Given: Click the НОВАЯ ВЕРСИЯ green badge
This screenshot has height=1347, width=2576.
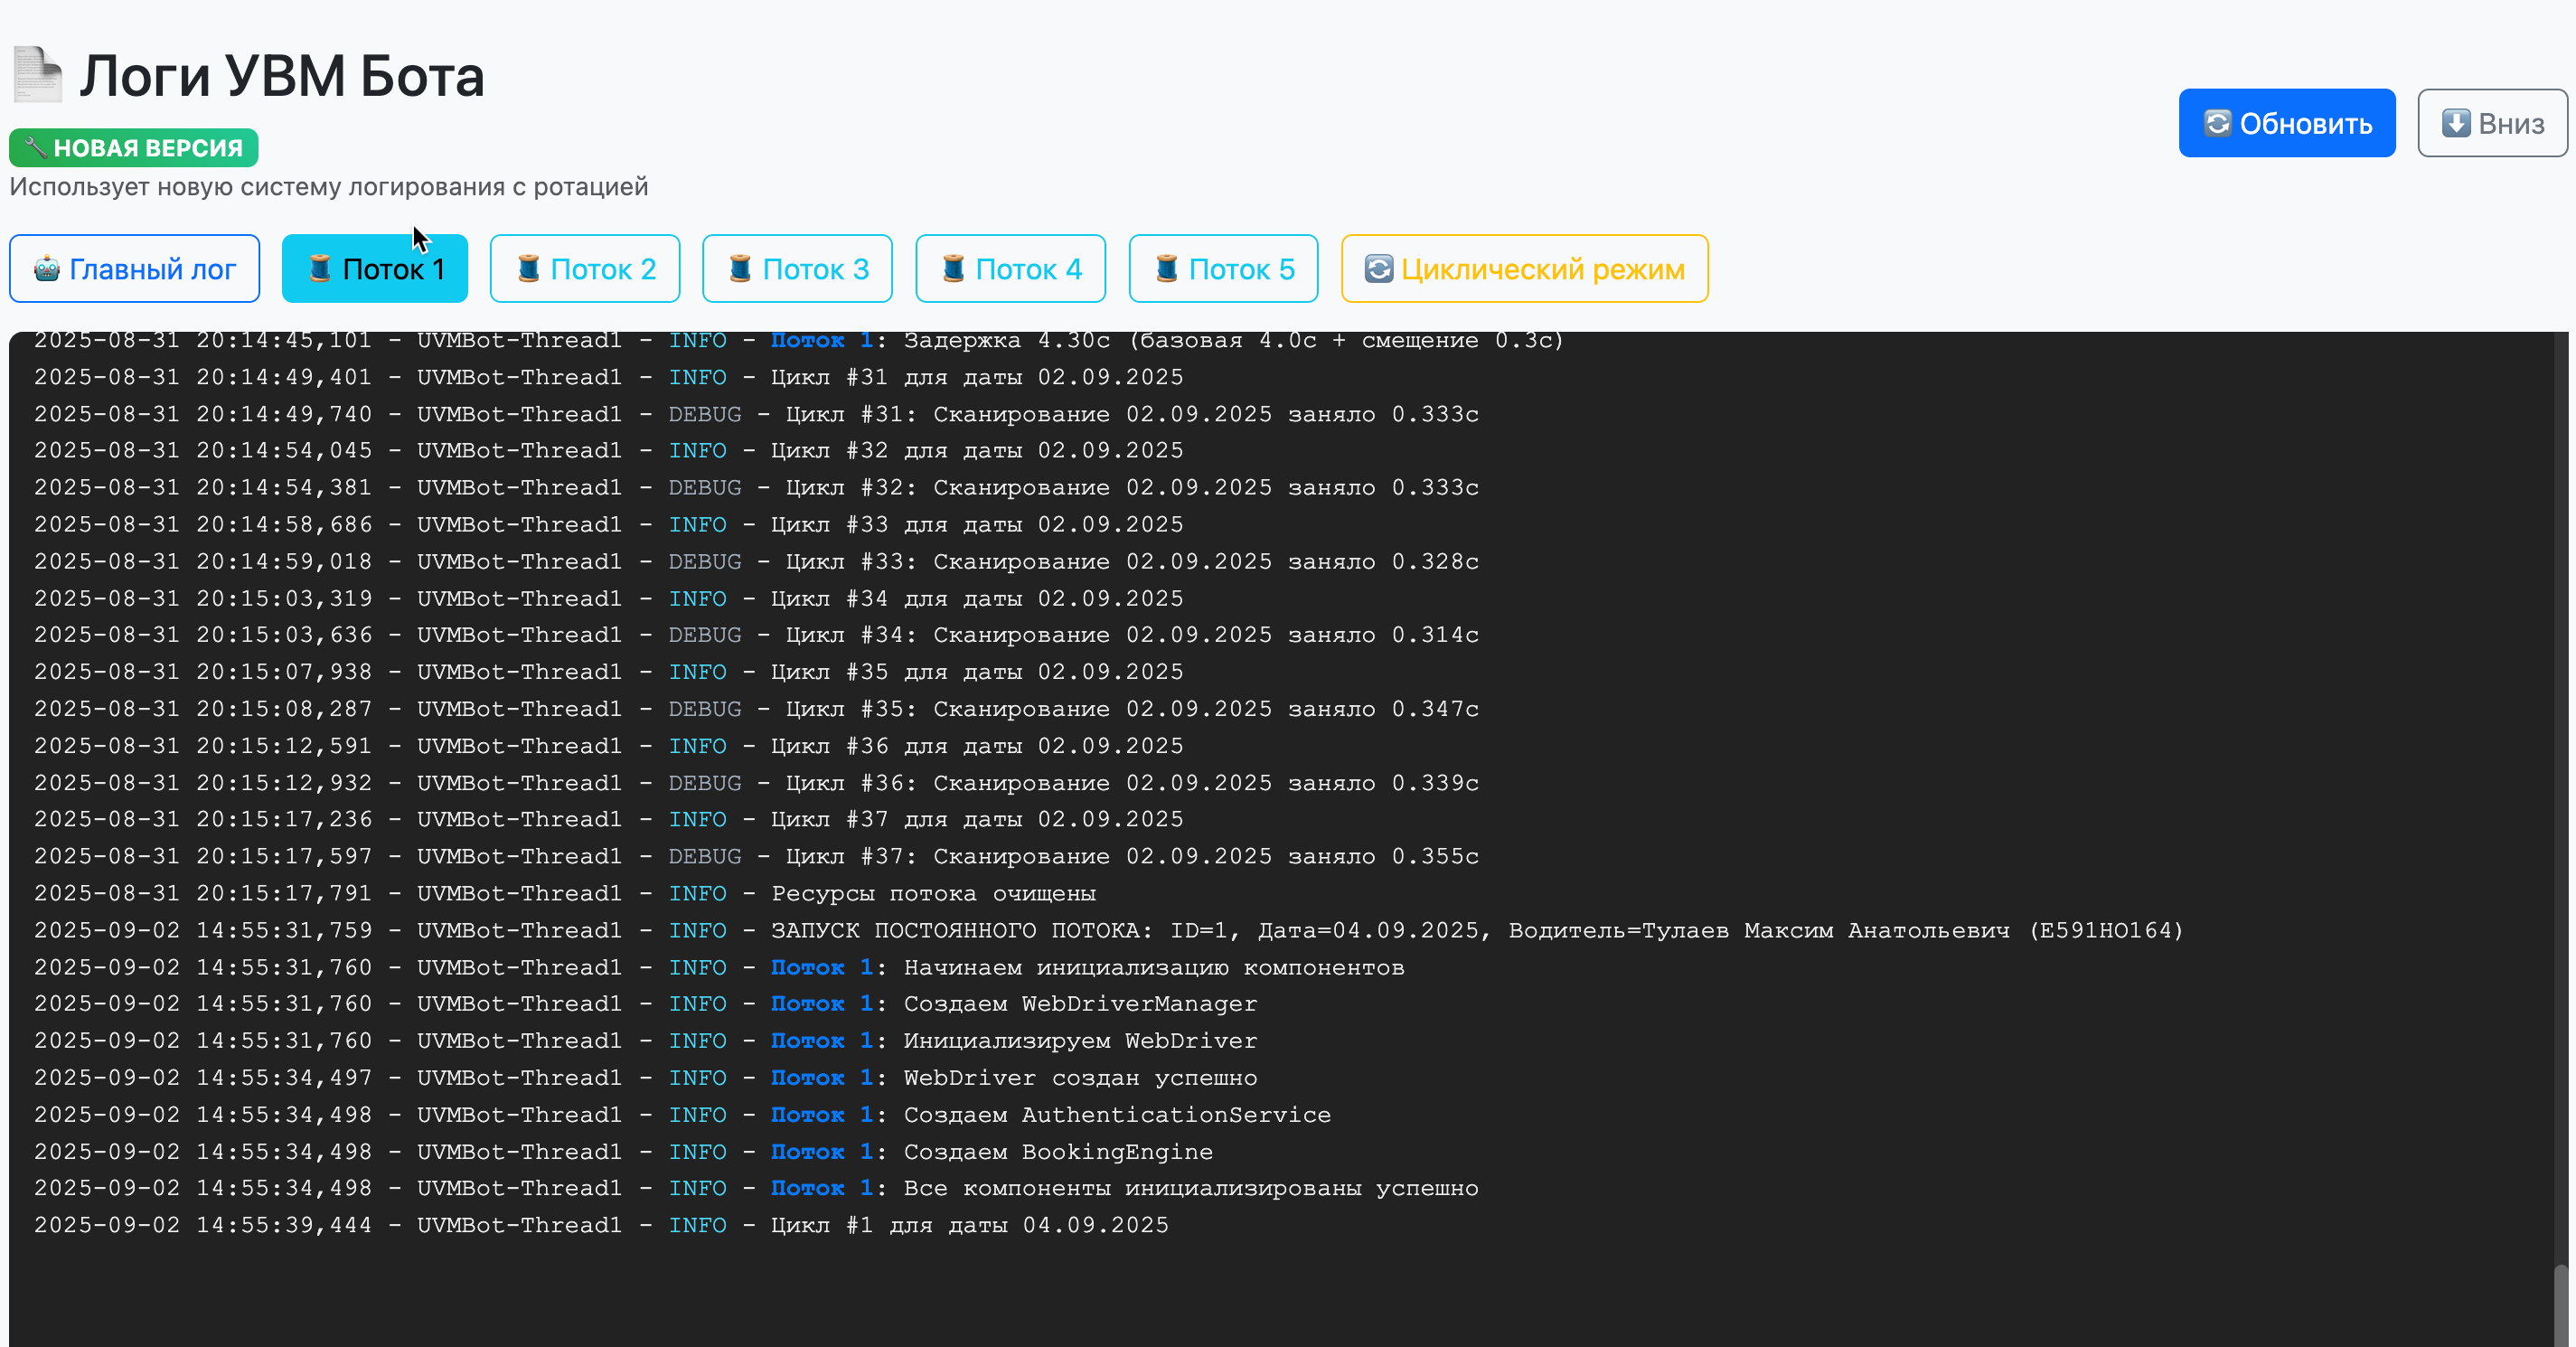Looking at the screenshot, I should [134, 148].
